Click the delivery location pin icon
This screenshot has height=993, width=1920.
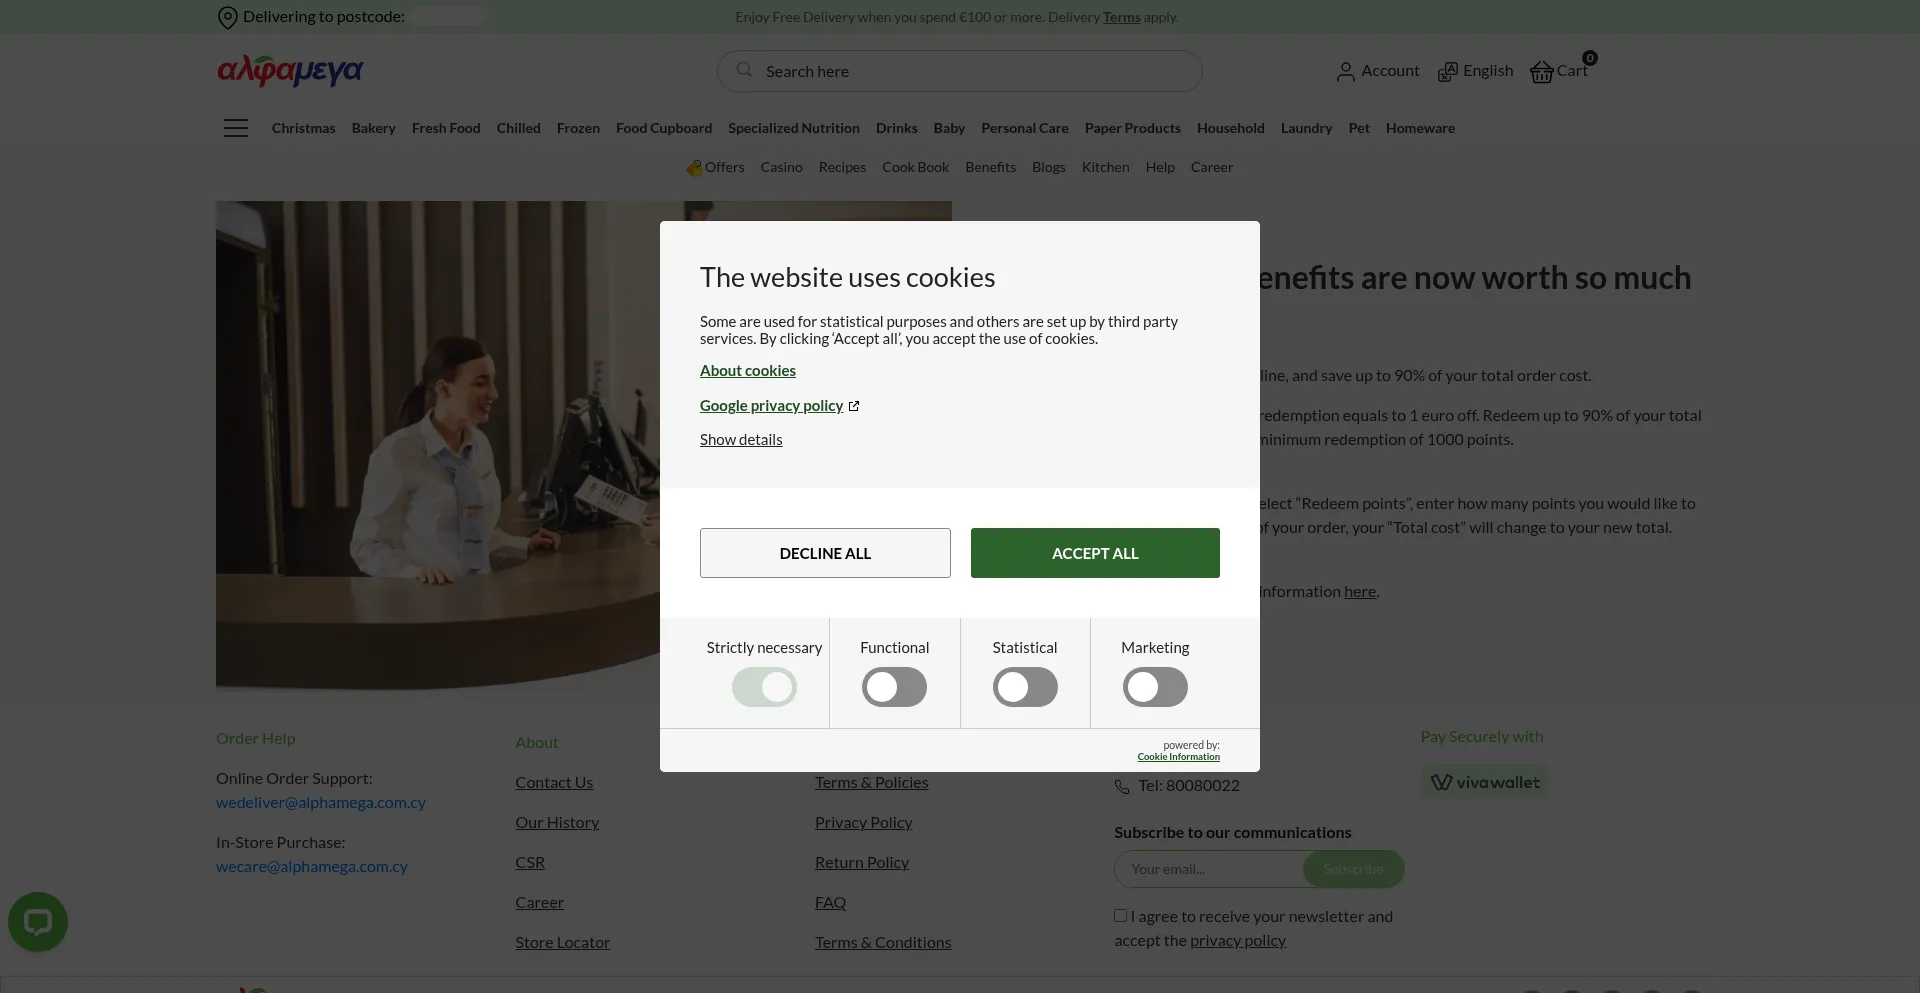228,17
